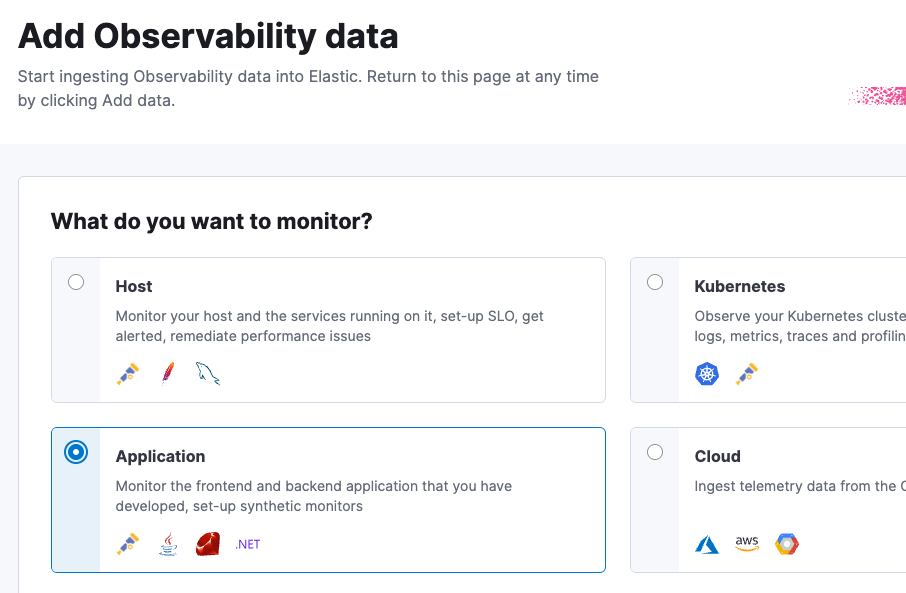Screen dimensions: 906x593
Task: Click the MySQL dolphin icon in Host card
Action: (208, 374)
